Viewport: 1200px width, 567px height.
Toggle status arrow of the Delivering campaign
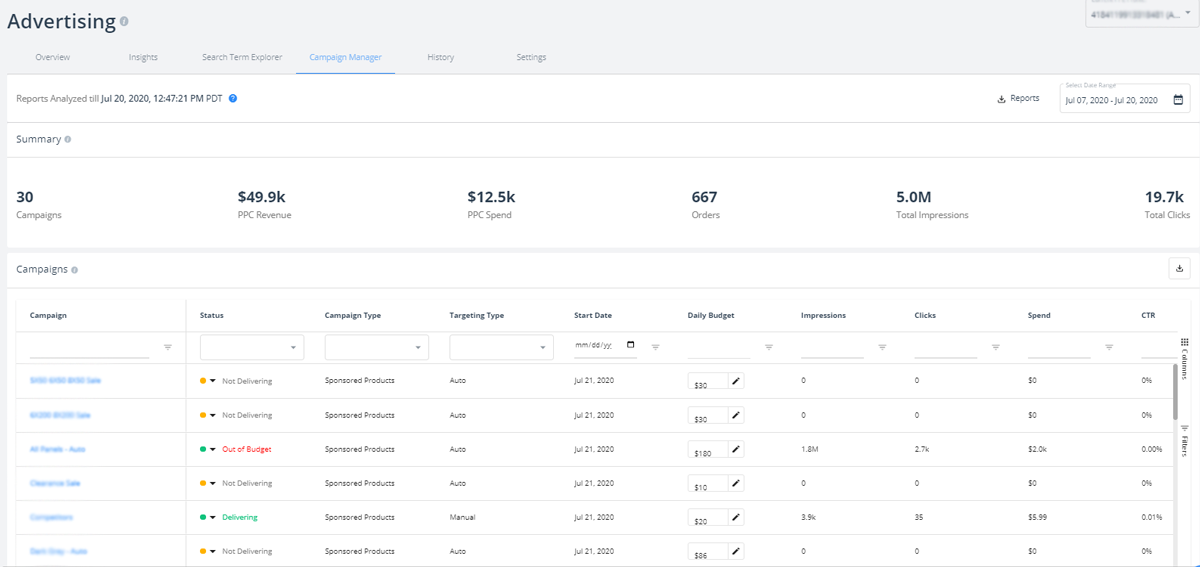point(213,518)
